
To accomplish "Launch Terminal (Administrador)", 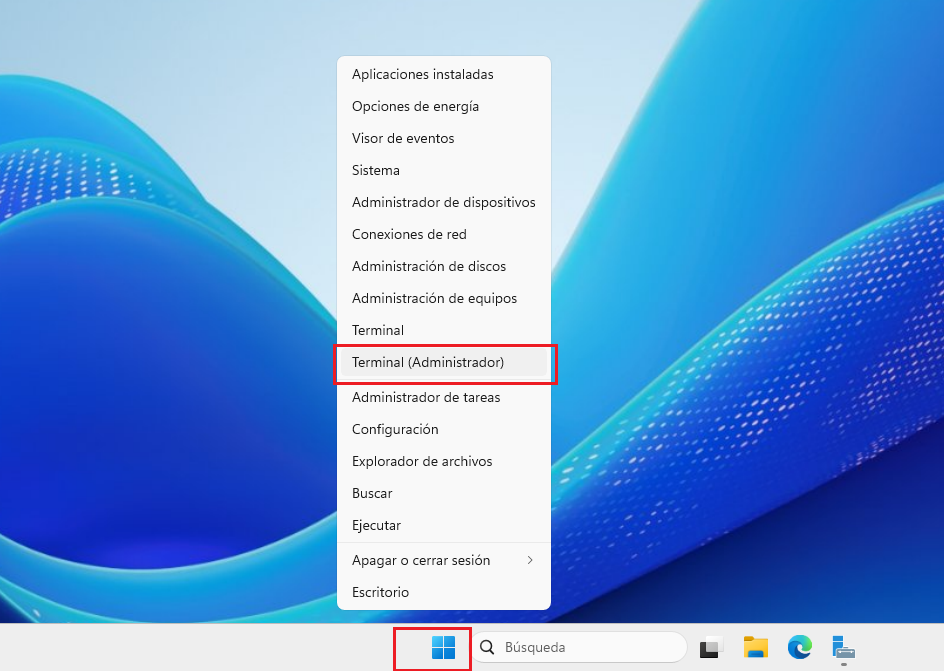I will click(444, 362).
